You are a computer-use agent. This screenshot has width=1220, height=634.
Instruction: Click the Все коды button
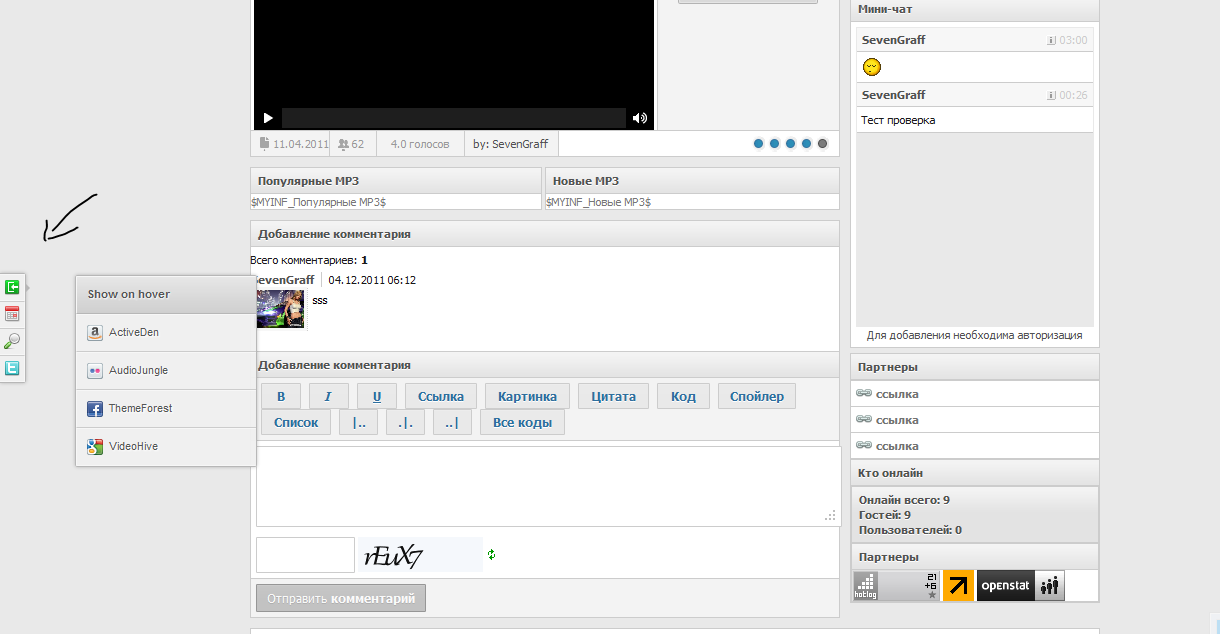tap(522, 422)
